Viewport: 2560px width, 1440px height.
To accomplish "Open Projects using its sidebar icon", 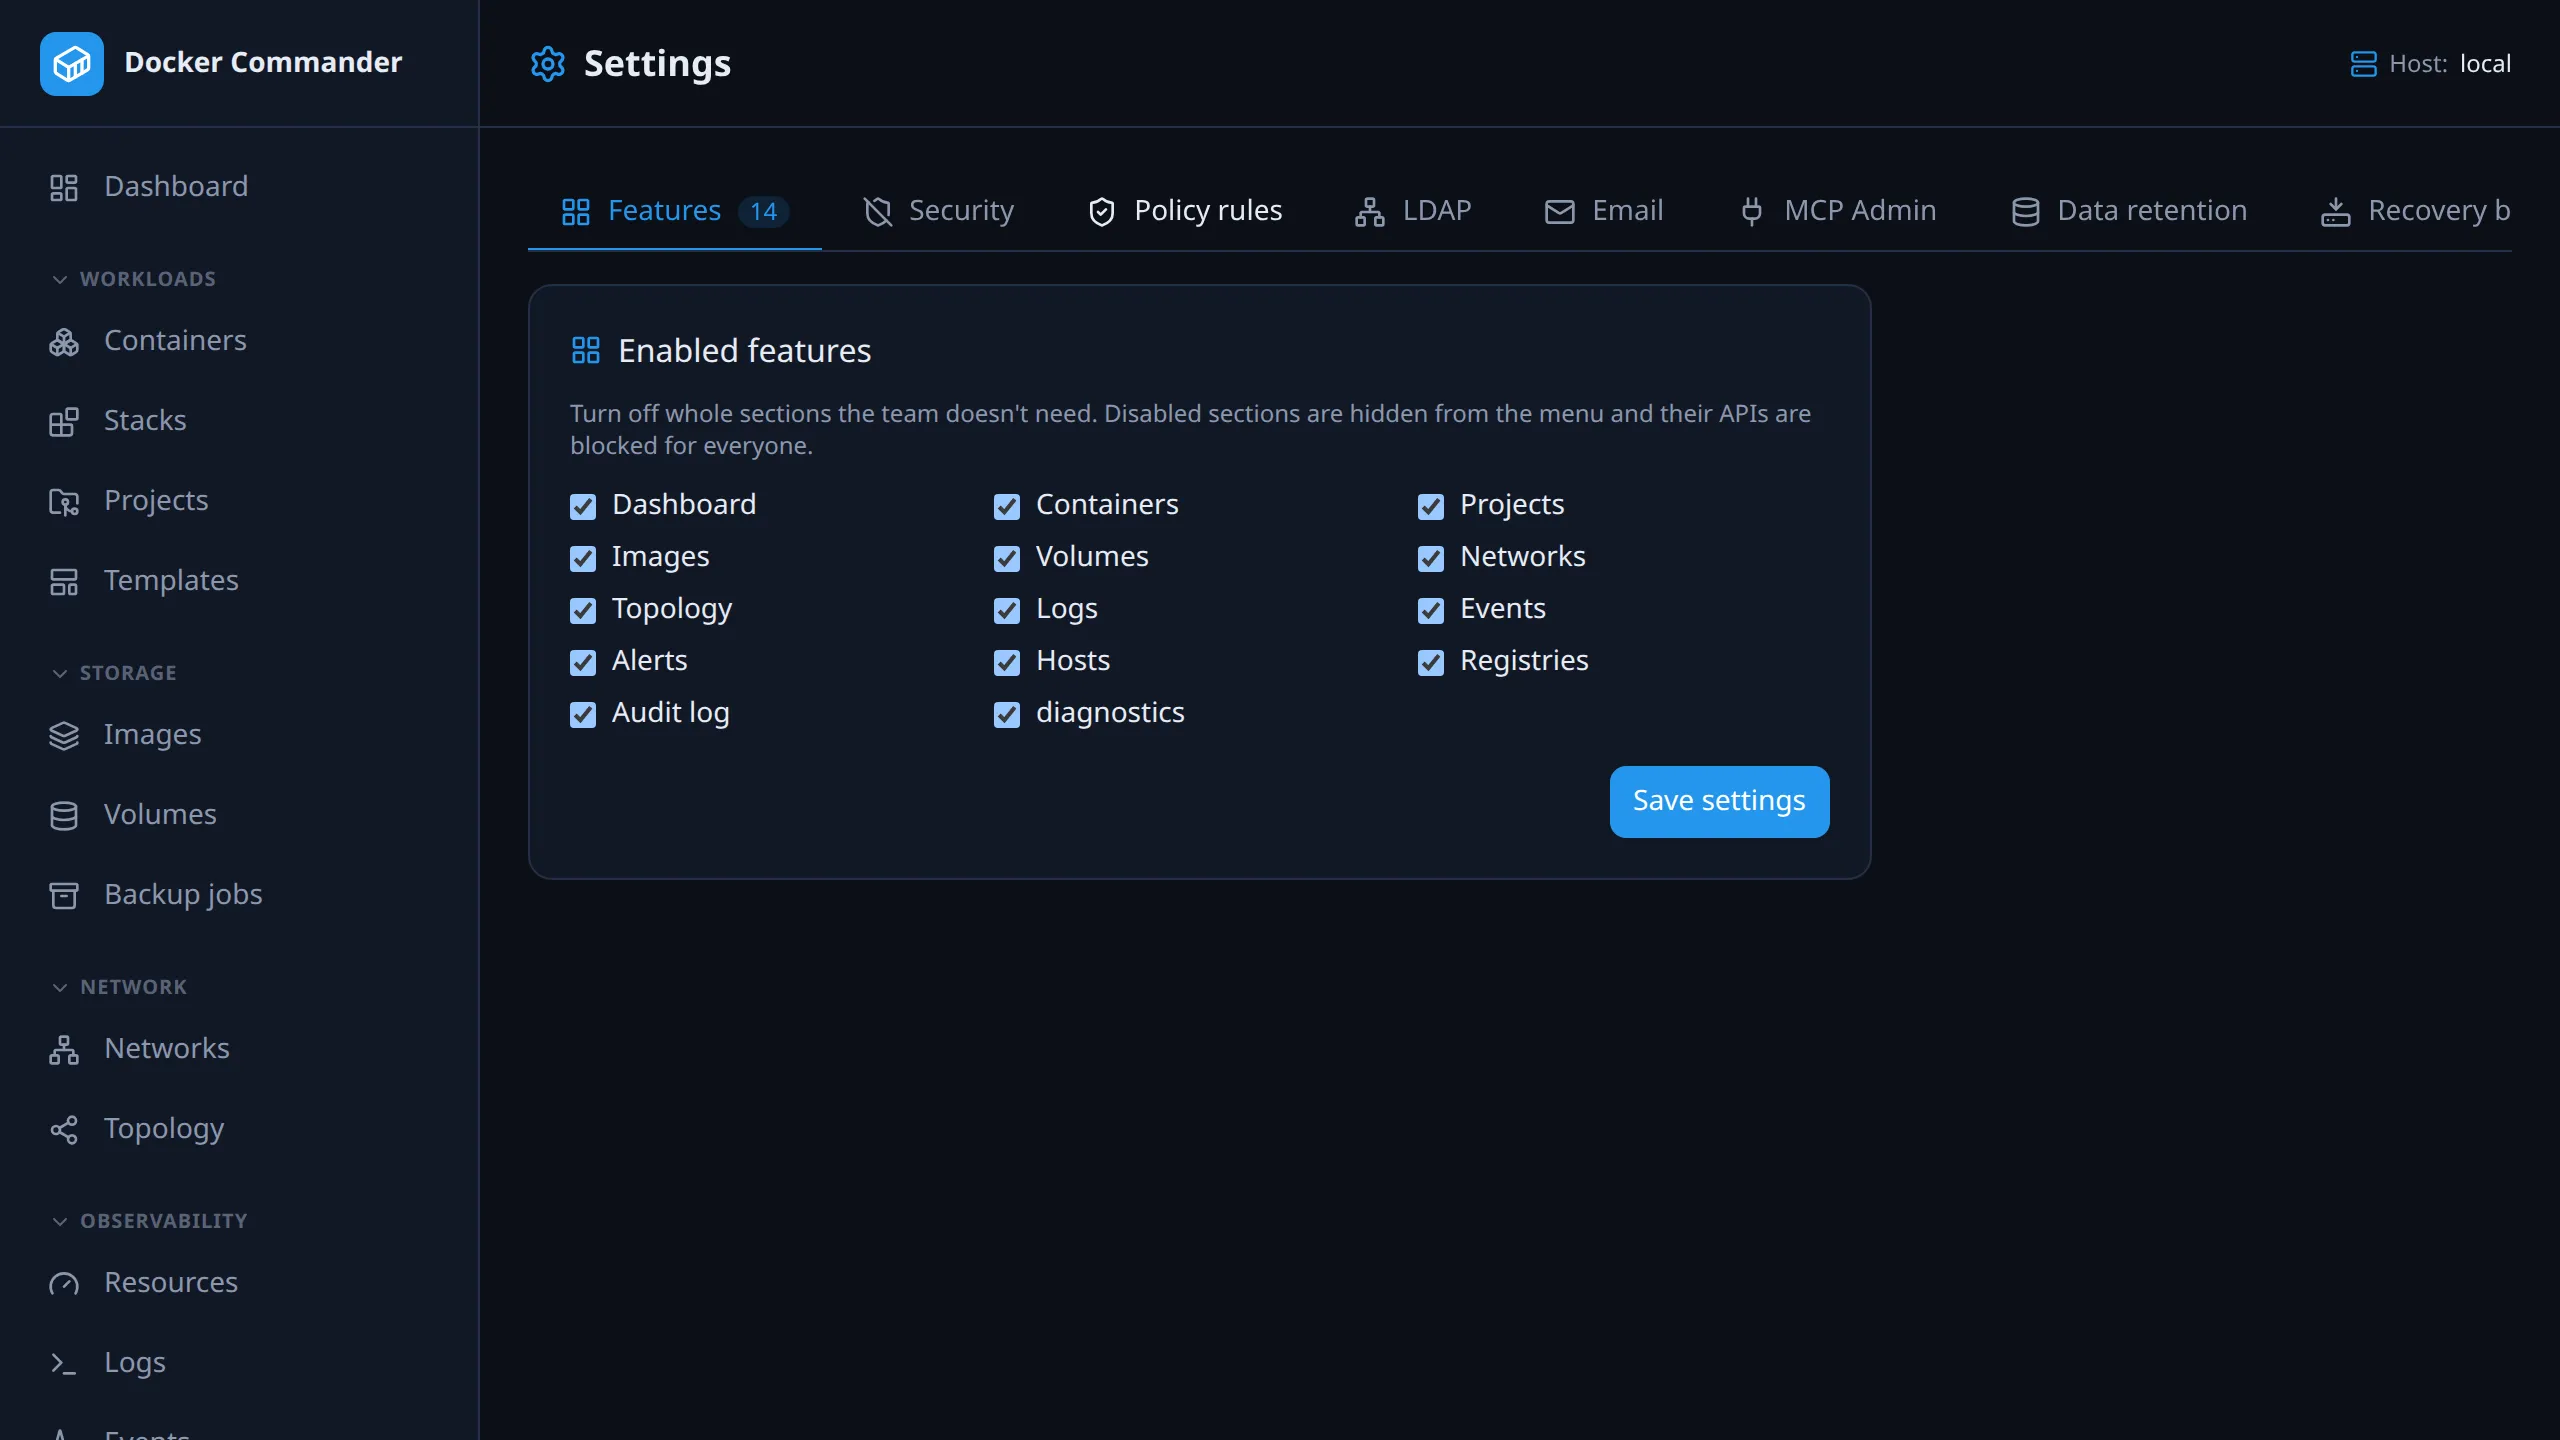I will [64, 501].
